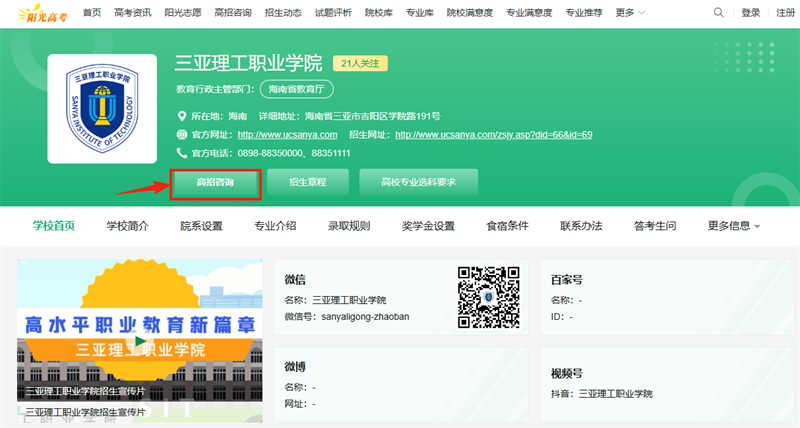Click the 登录 link
This screenshot has height=428, width=800.
751,13
